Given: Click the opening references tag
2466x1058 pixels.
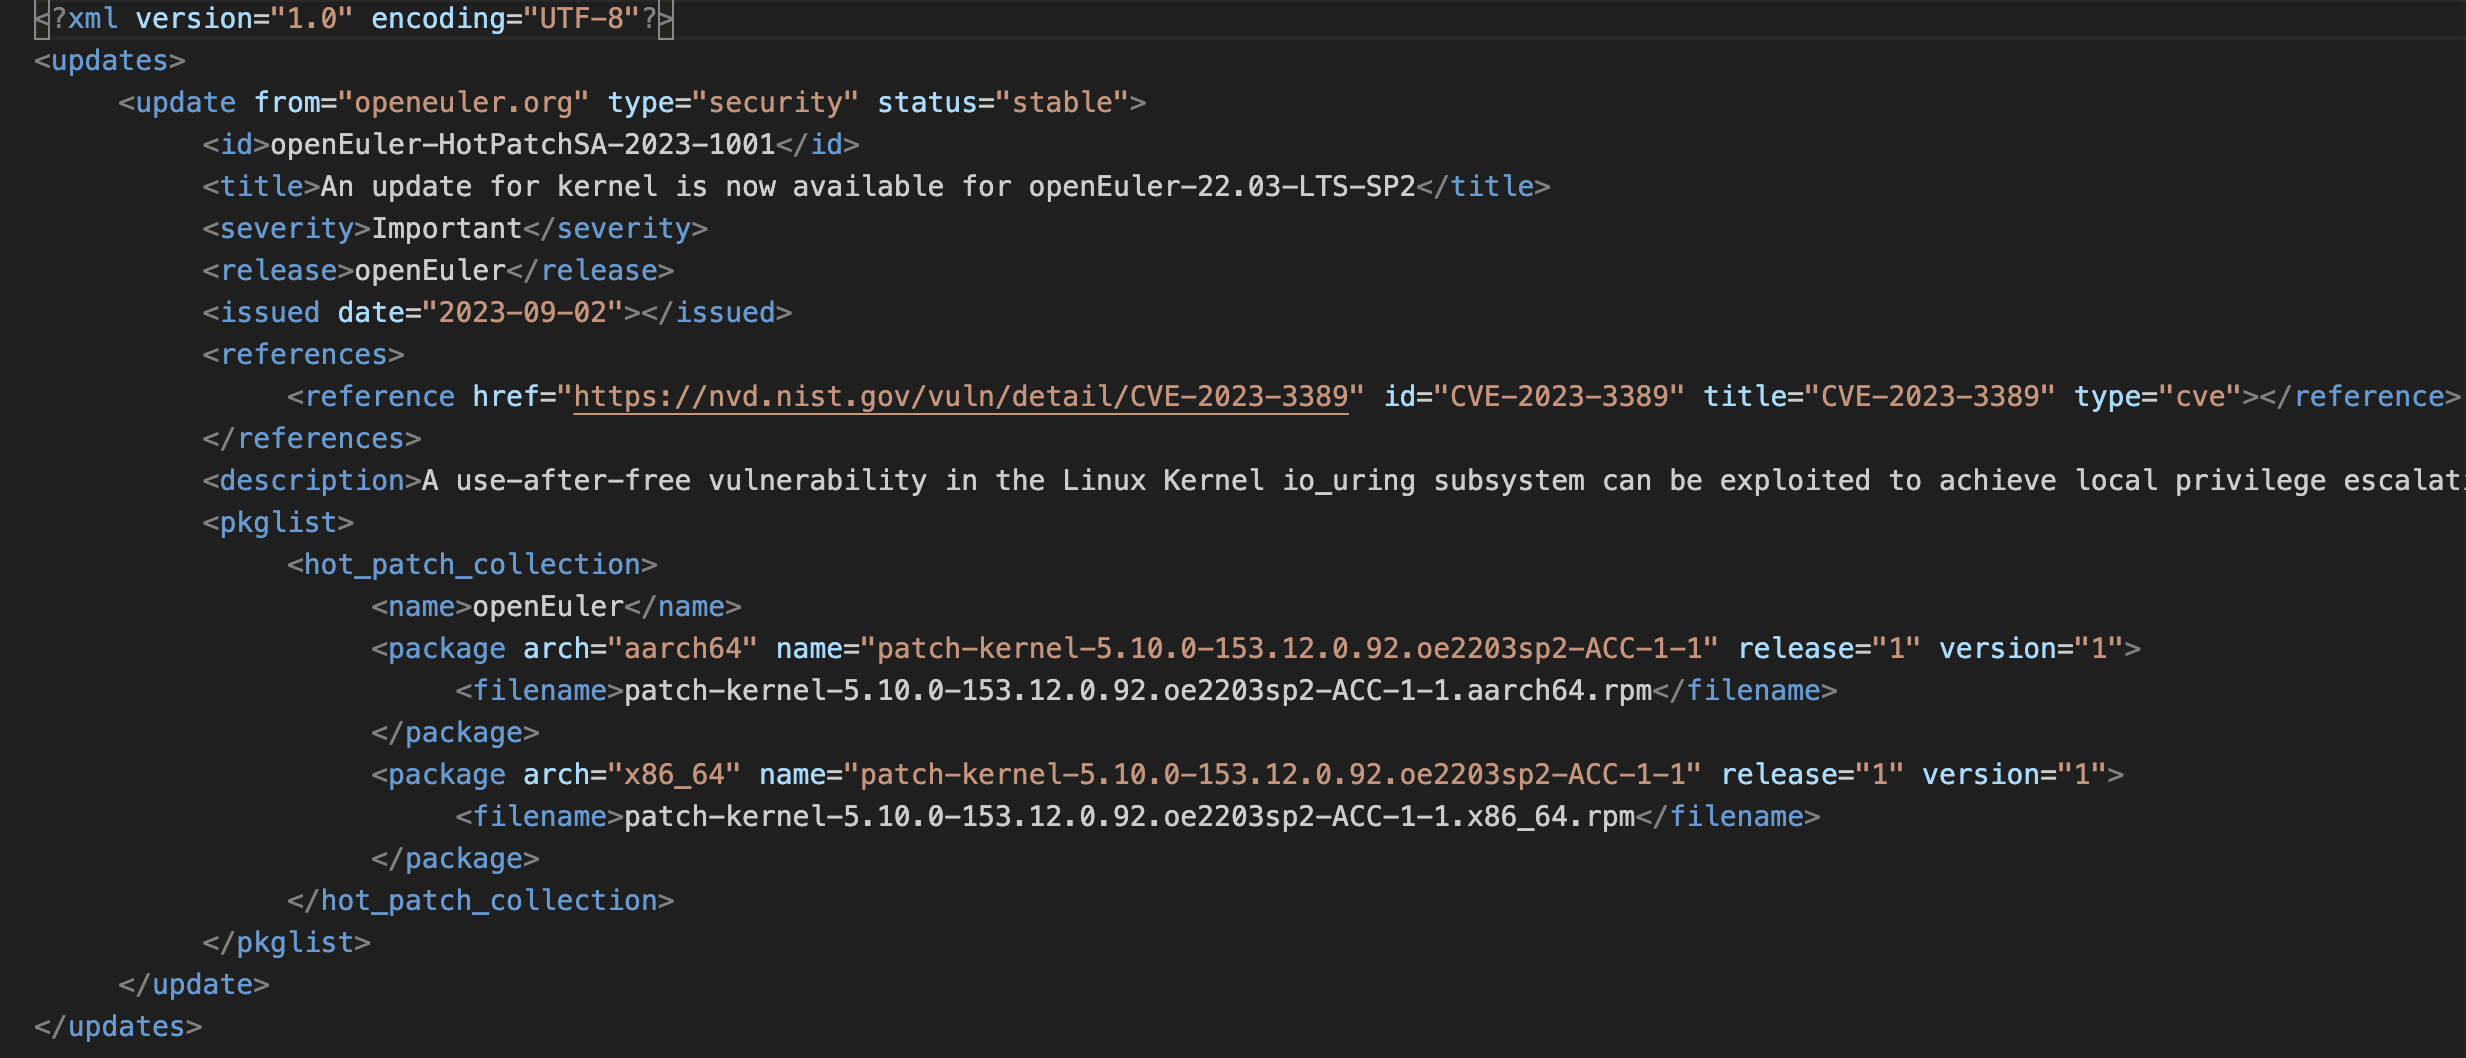Looking at the screenshot, I should pyautogui.click(x=303, y=355).
